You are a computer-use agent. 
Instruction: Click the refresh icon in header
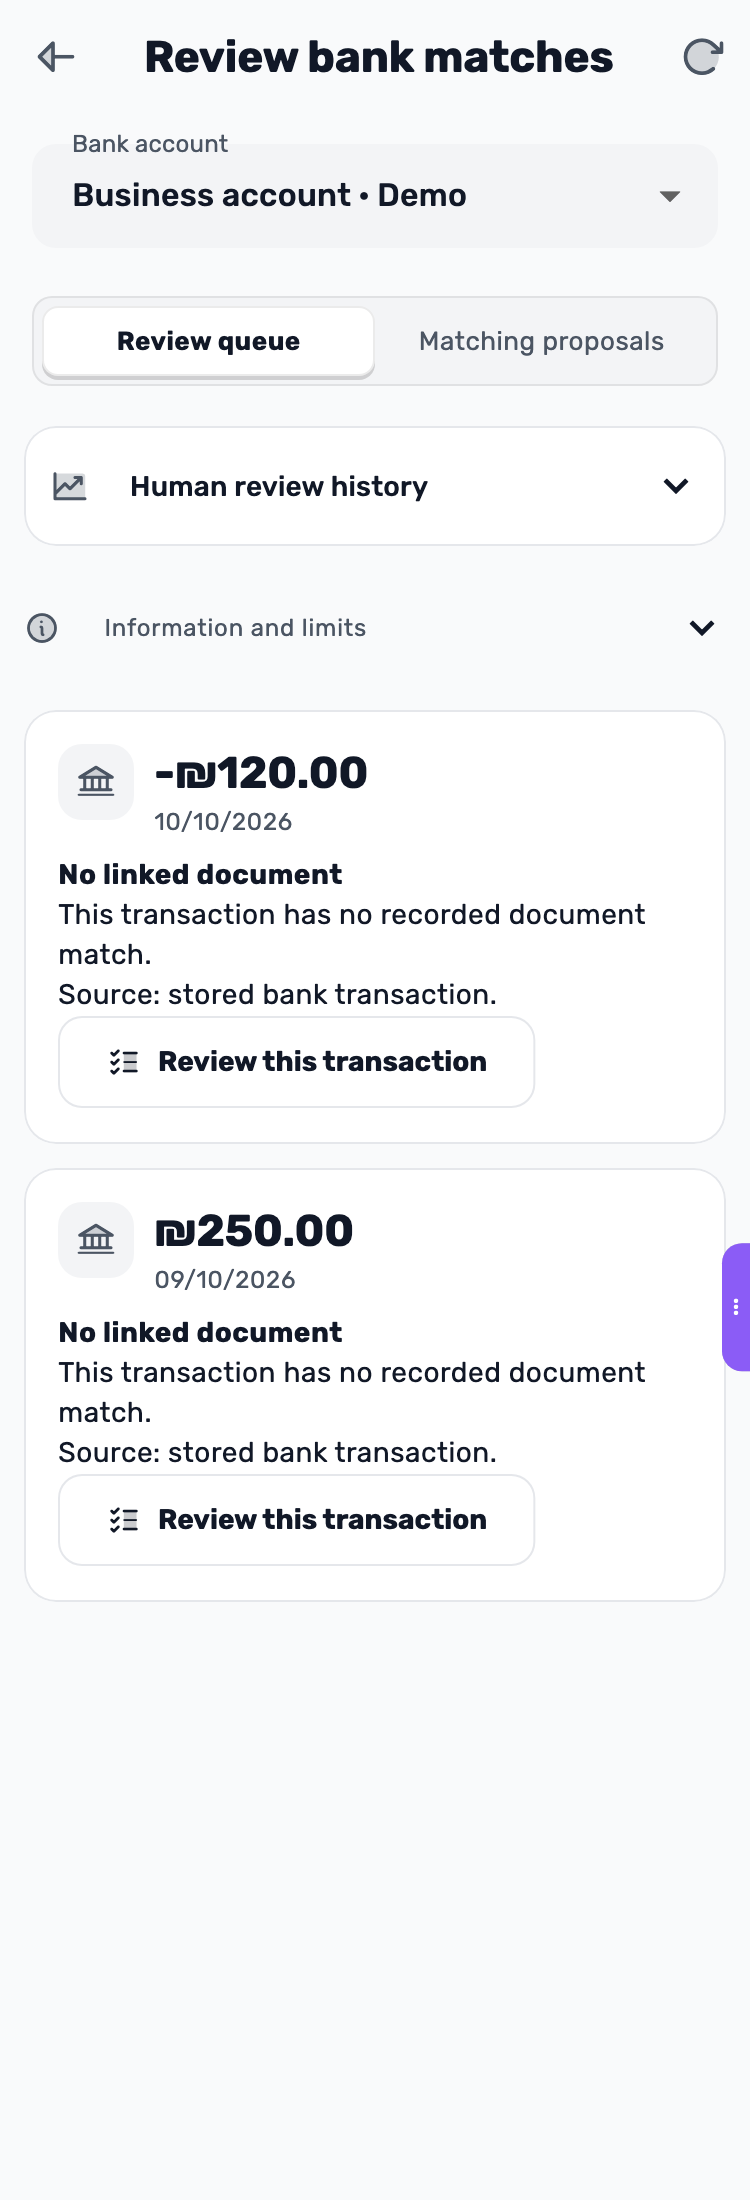point(703,57)
